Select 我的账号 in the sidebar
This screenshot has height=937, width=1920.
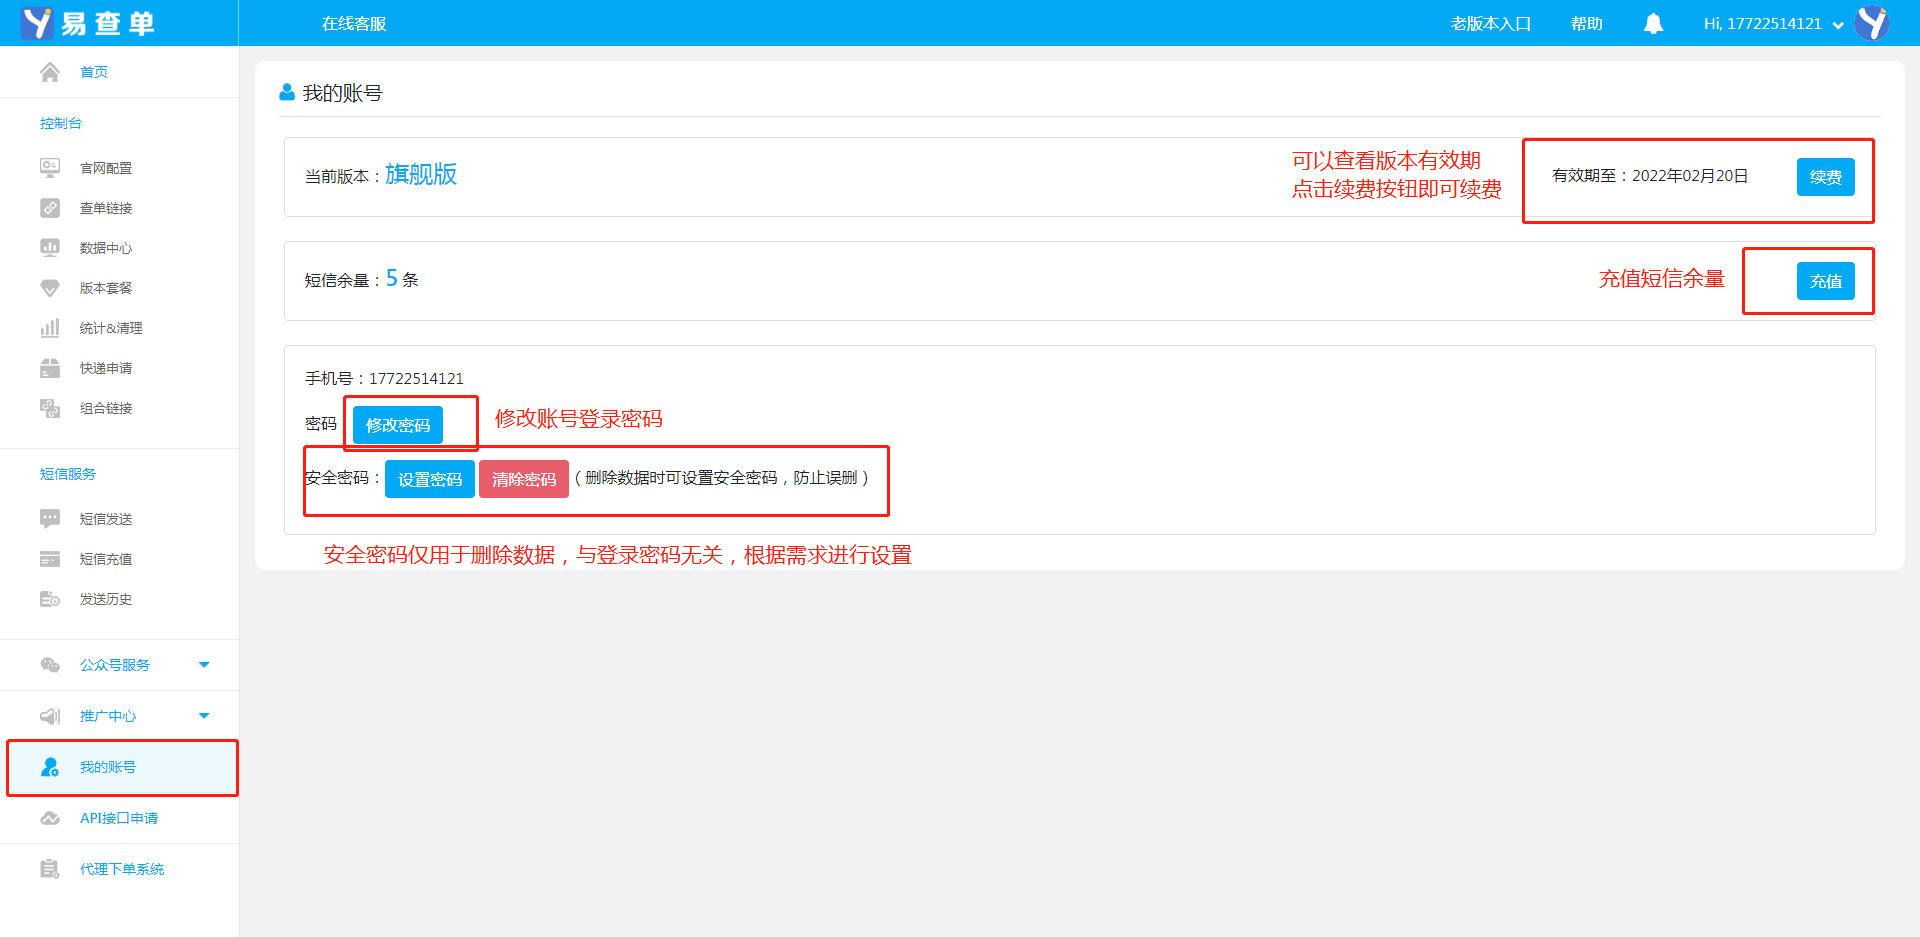108,767
